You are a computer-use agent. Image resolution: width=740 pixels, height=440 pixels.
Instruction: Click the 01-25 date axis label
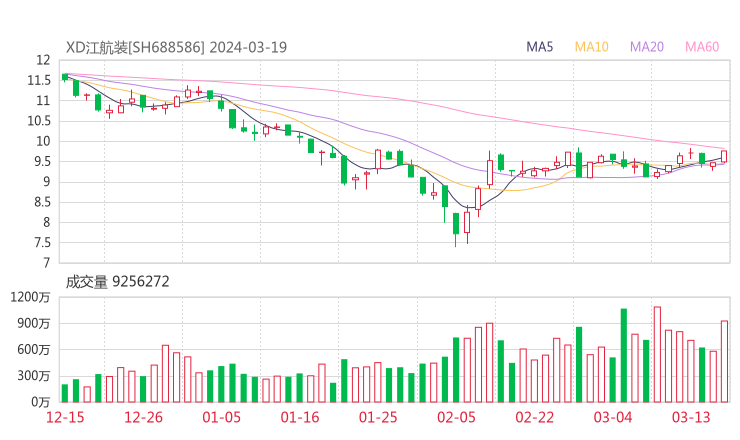click(378, 417)
